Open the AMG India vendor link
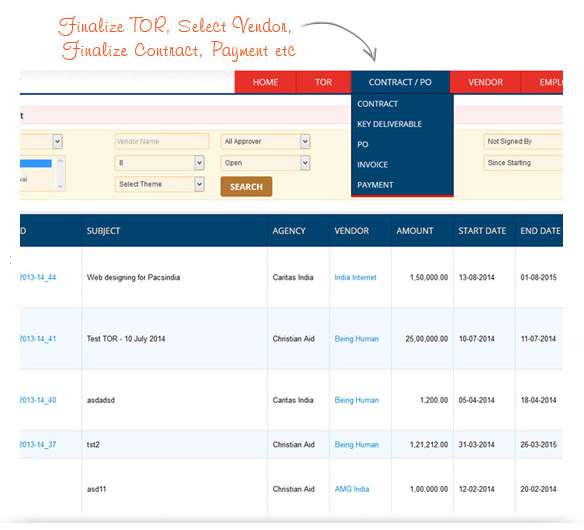This screenshot has width=584, height=530. tap(352, 489)
